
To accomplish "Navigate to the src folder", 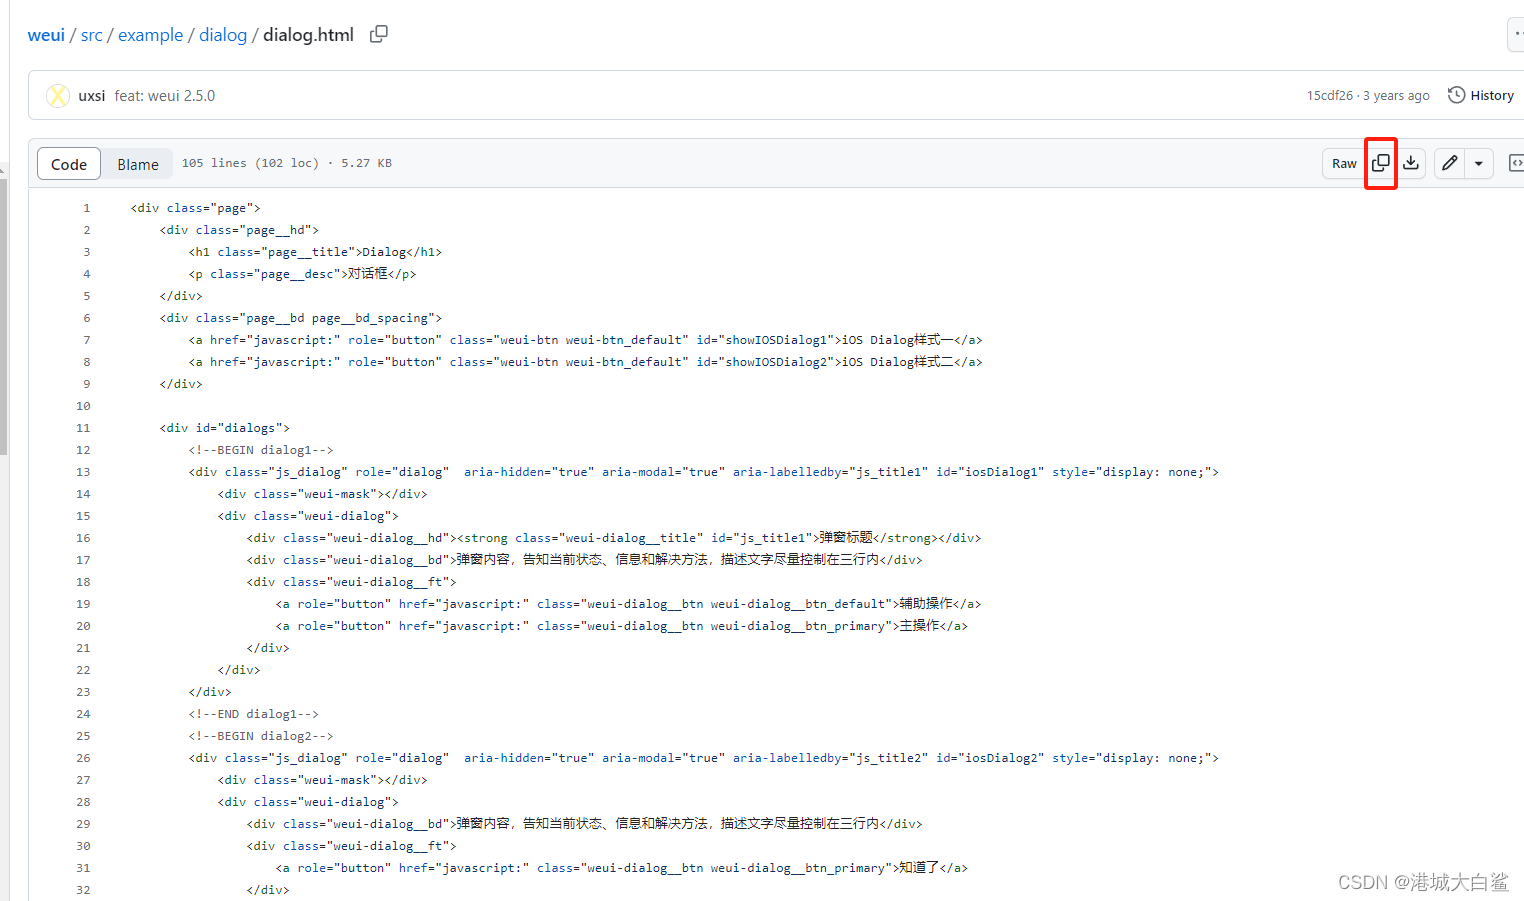I will coord(92,34).
